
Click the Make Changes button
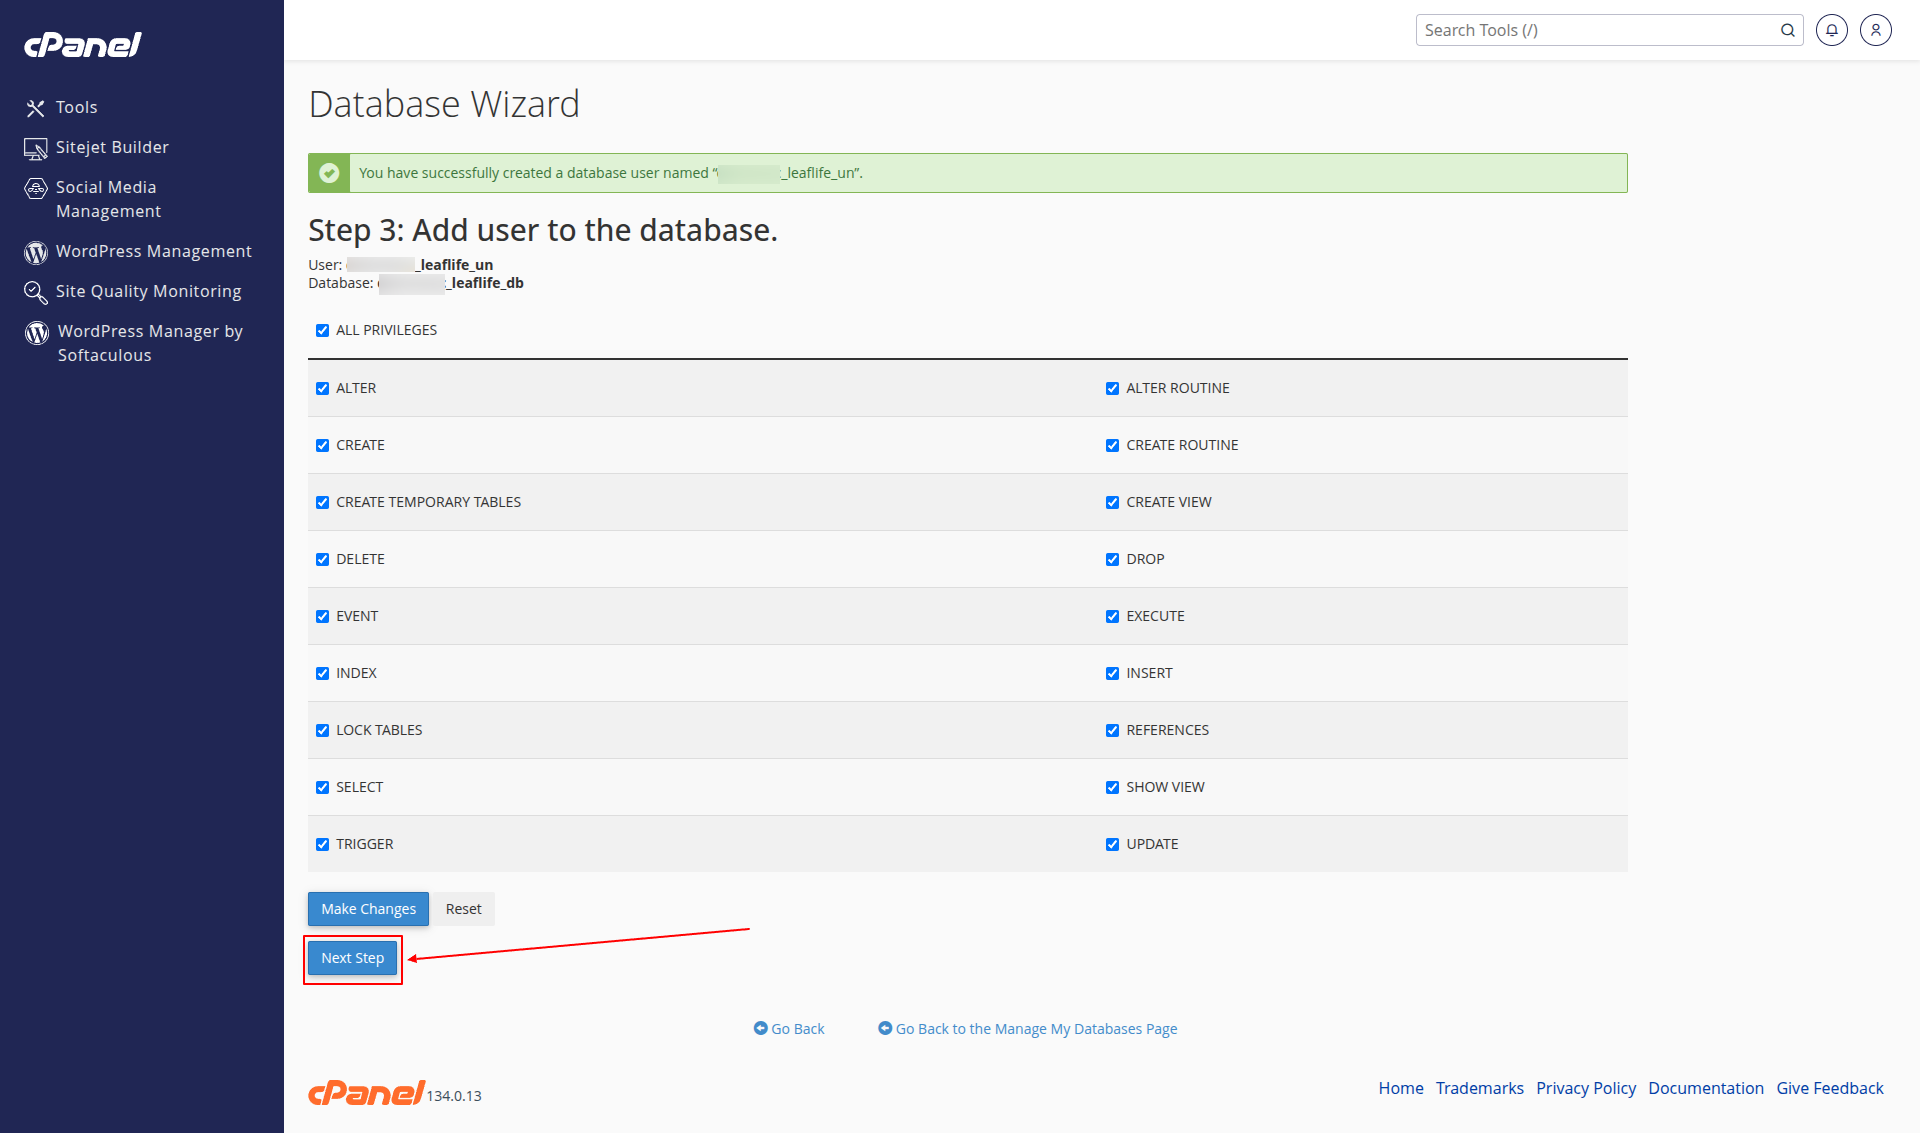(x=368, y=909)
